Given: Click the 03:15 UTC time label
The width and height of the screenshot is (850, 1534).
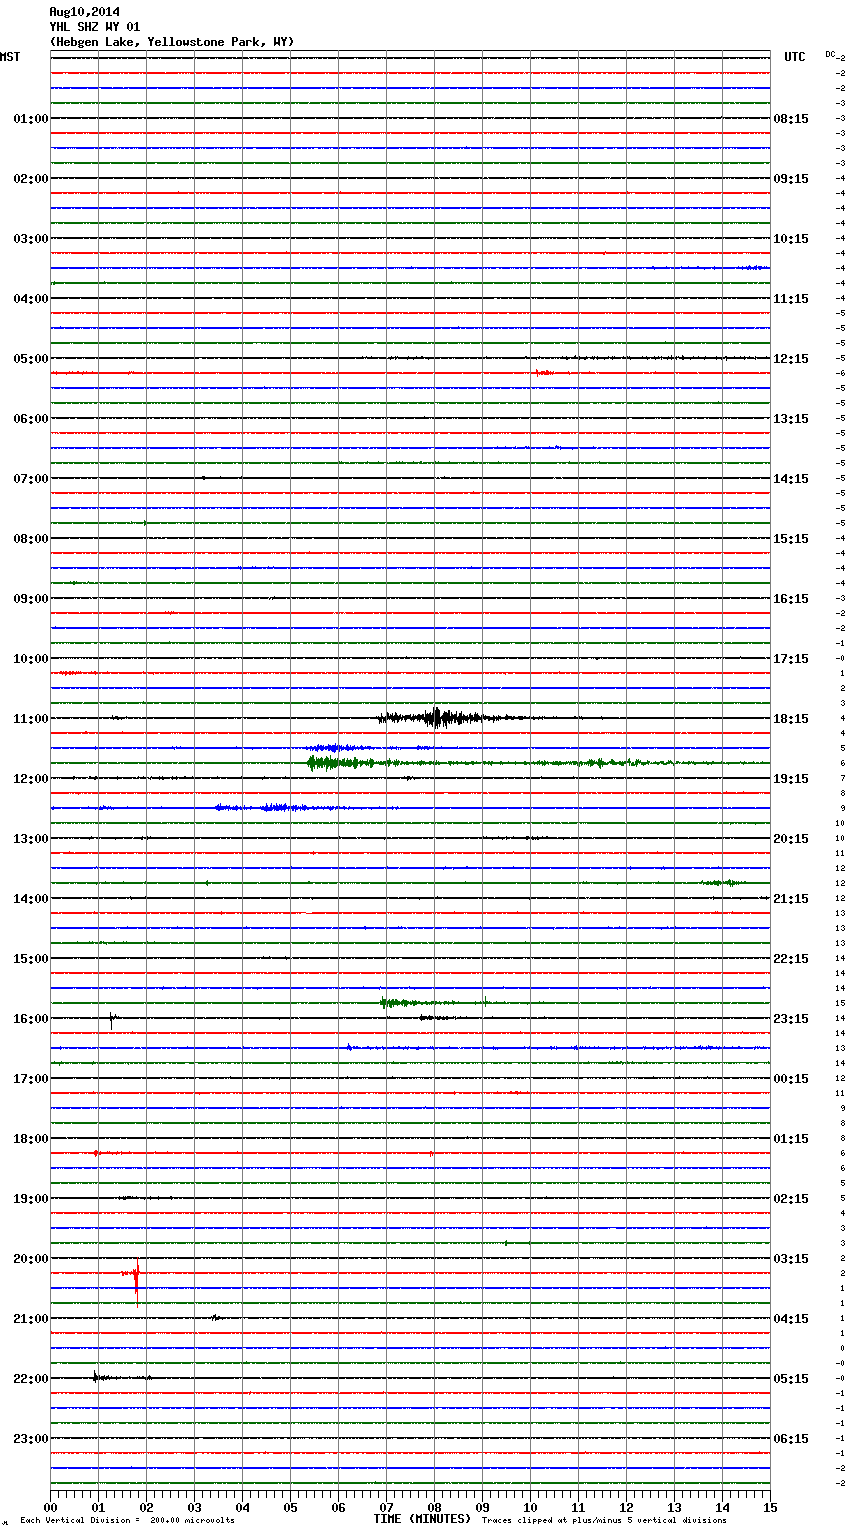Looking at the screenshot, I should pos(791,1259).
